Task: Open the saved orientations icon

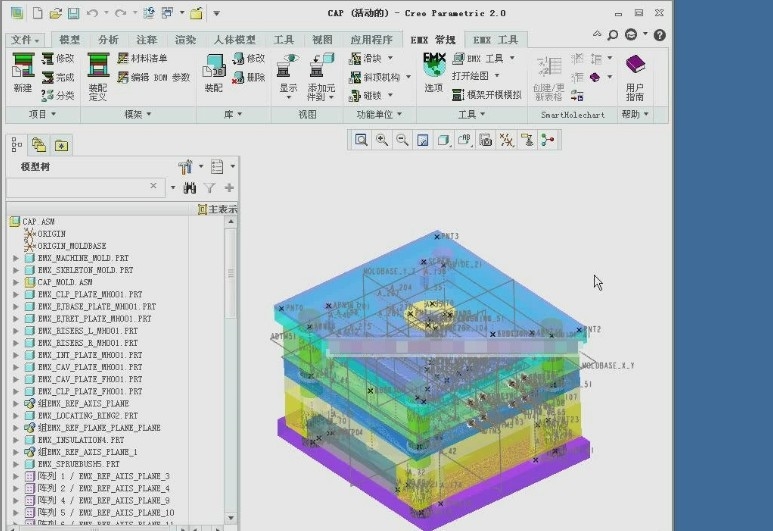Action: click(x=464, y=140)
